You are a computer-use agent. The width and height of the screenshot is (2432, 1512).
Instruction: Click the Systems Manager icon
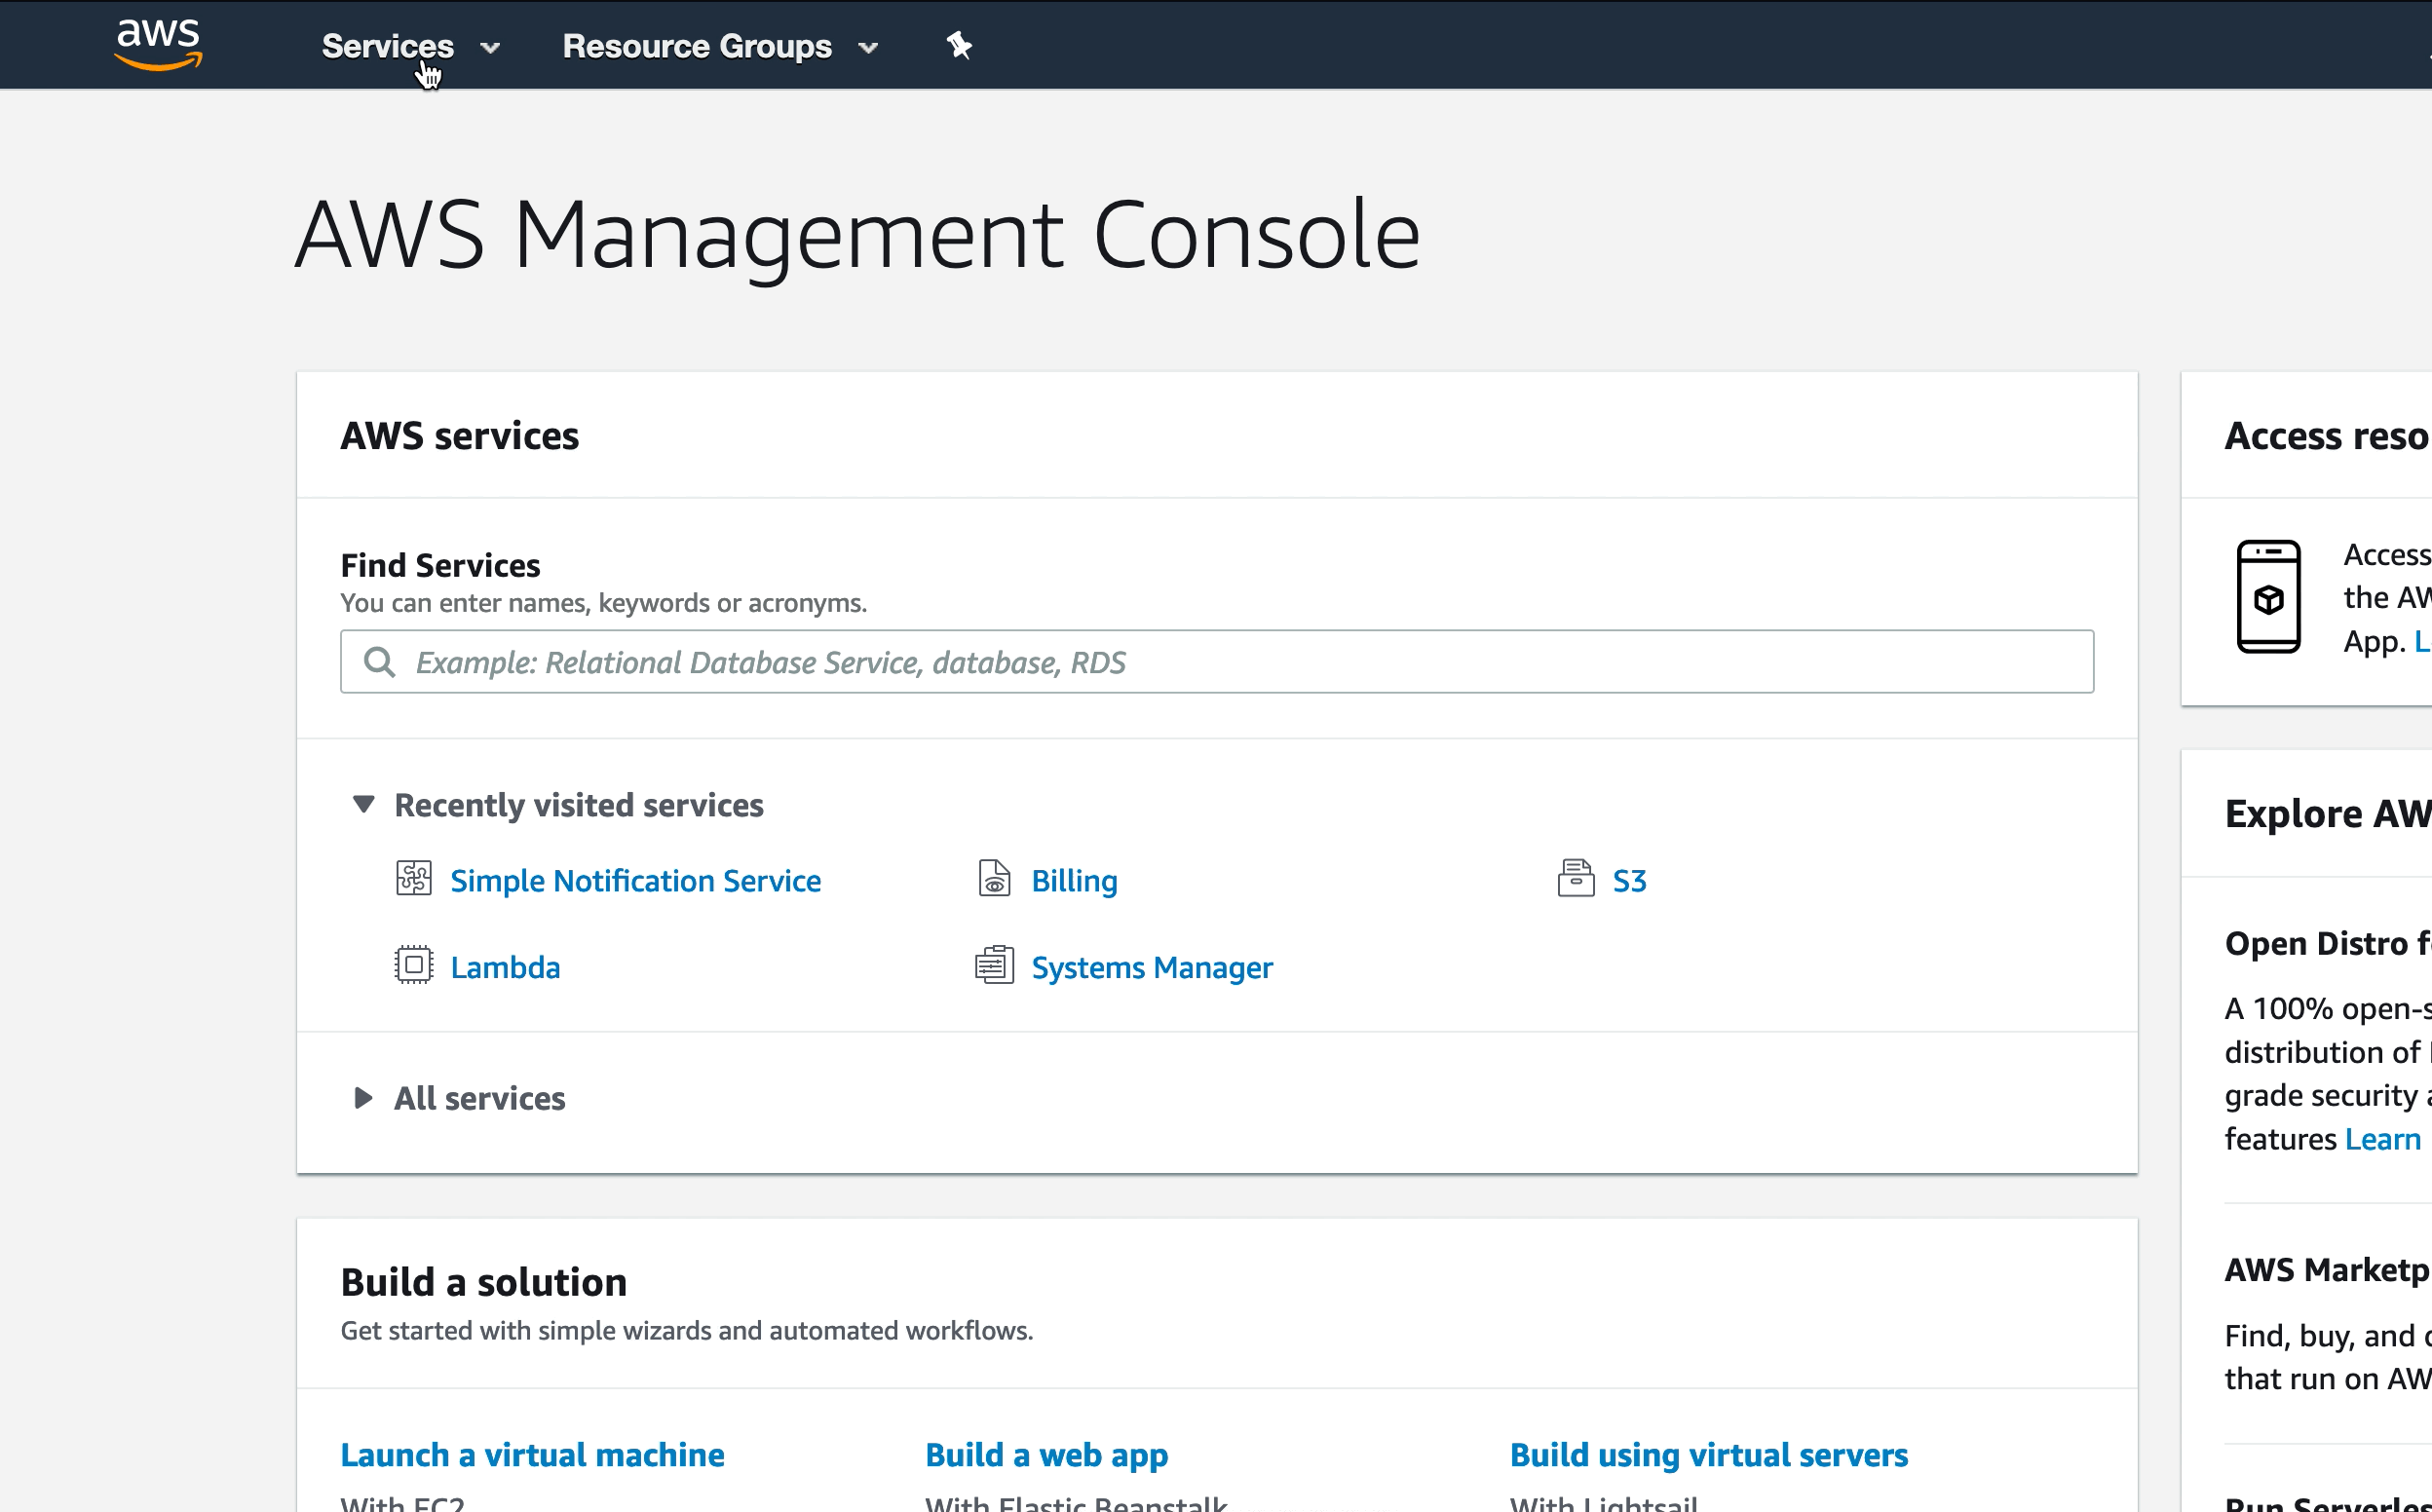pos(994,965)
